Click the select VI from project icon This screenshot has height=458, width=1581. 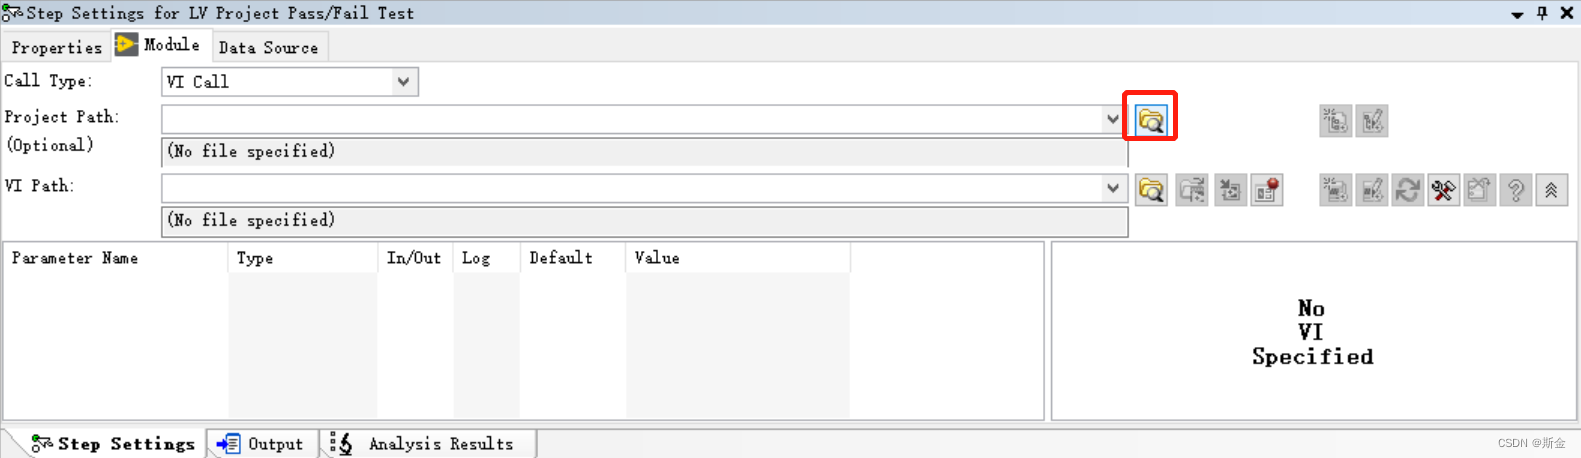pos(1192,189)
